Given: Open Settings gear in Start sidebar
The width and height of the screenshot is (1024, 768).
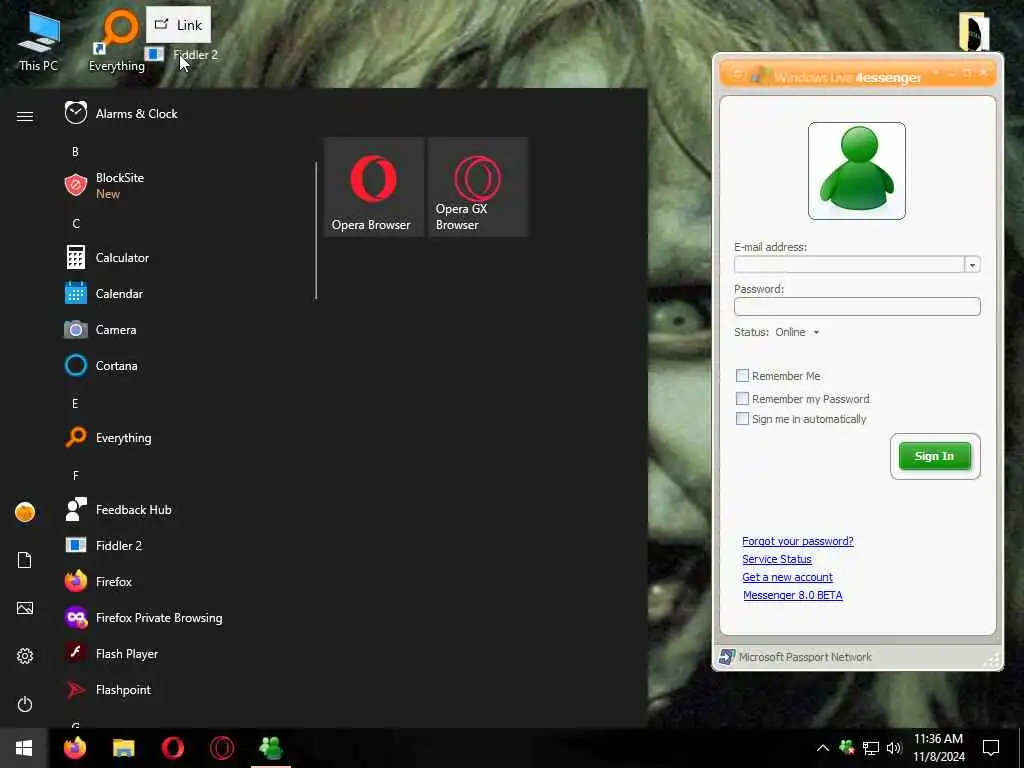Looking at the screenshot, I should [x=25, y=656].
